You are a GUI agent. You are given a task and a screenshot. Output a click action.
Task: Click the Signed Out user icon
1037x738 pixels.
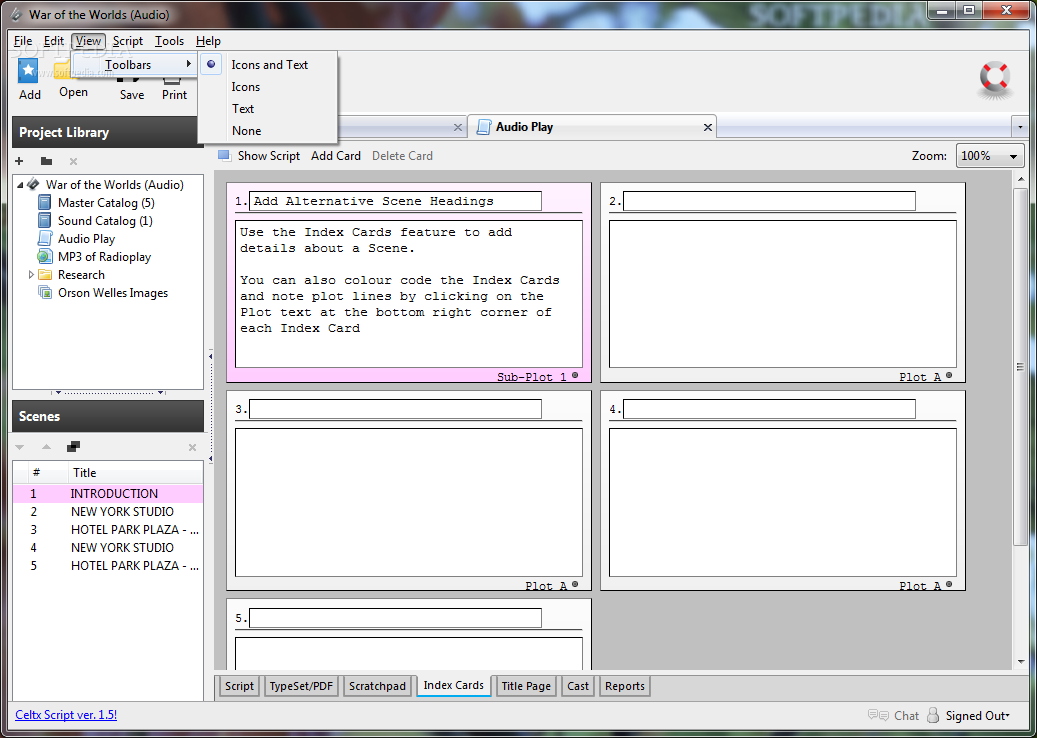(933, 715)
